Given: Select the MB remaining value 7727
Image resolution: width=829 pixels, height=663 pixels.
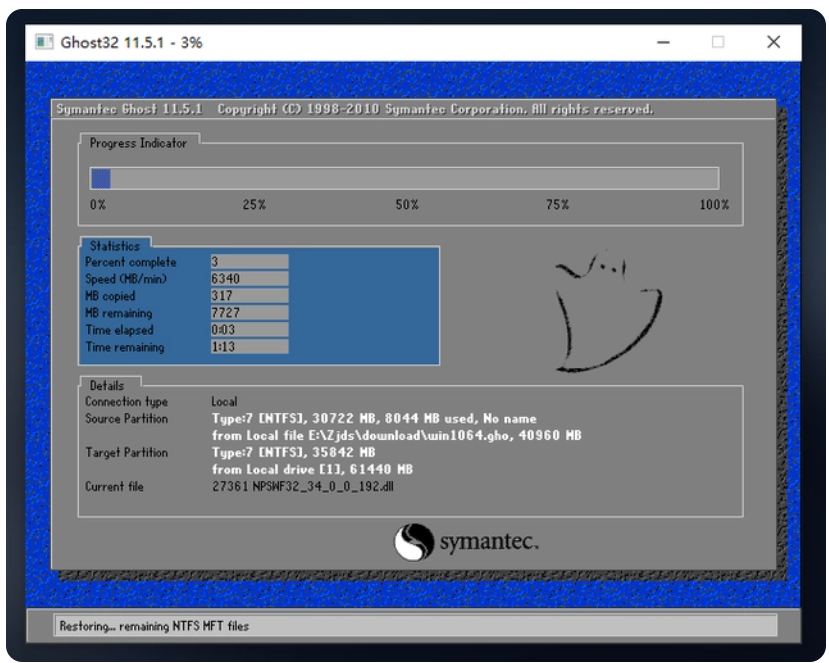Looking at the screenshot, I should [x=250, y=312].
